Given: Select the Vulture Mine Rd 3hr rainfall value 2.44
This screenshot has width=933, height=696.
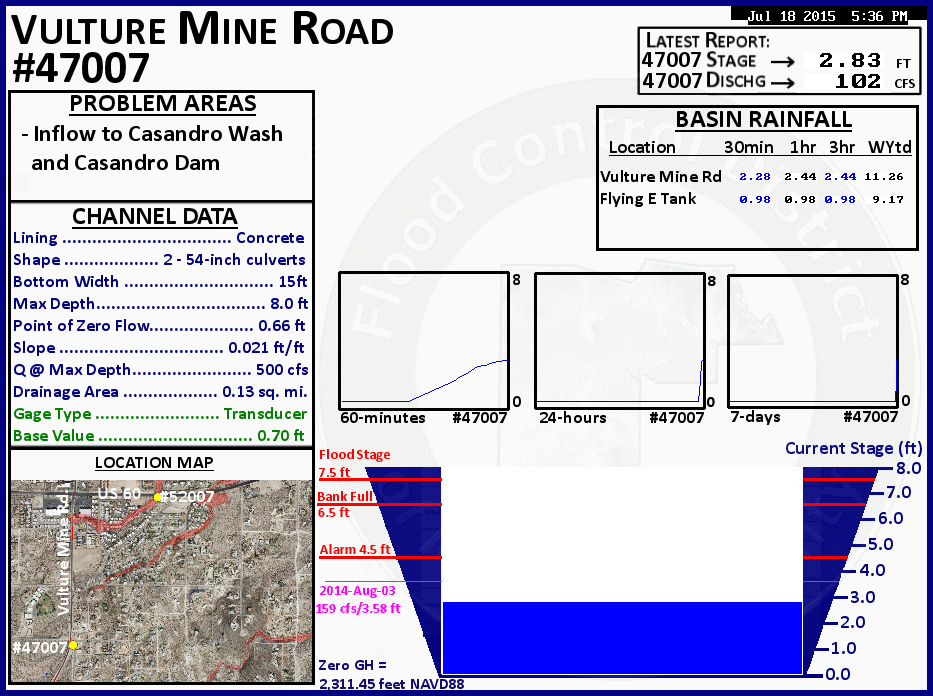Looking at the screenshot, I should 840,177.
